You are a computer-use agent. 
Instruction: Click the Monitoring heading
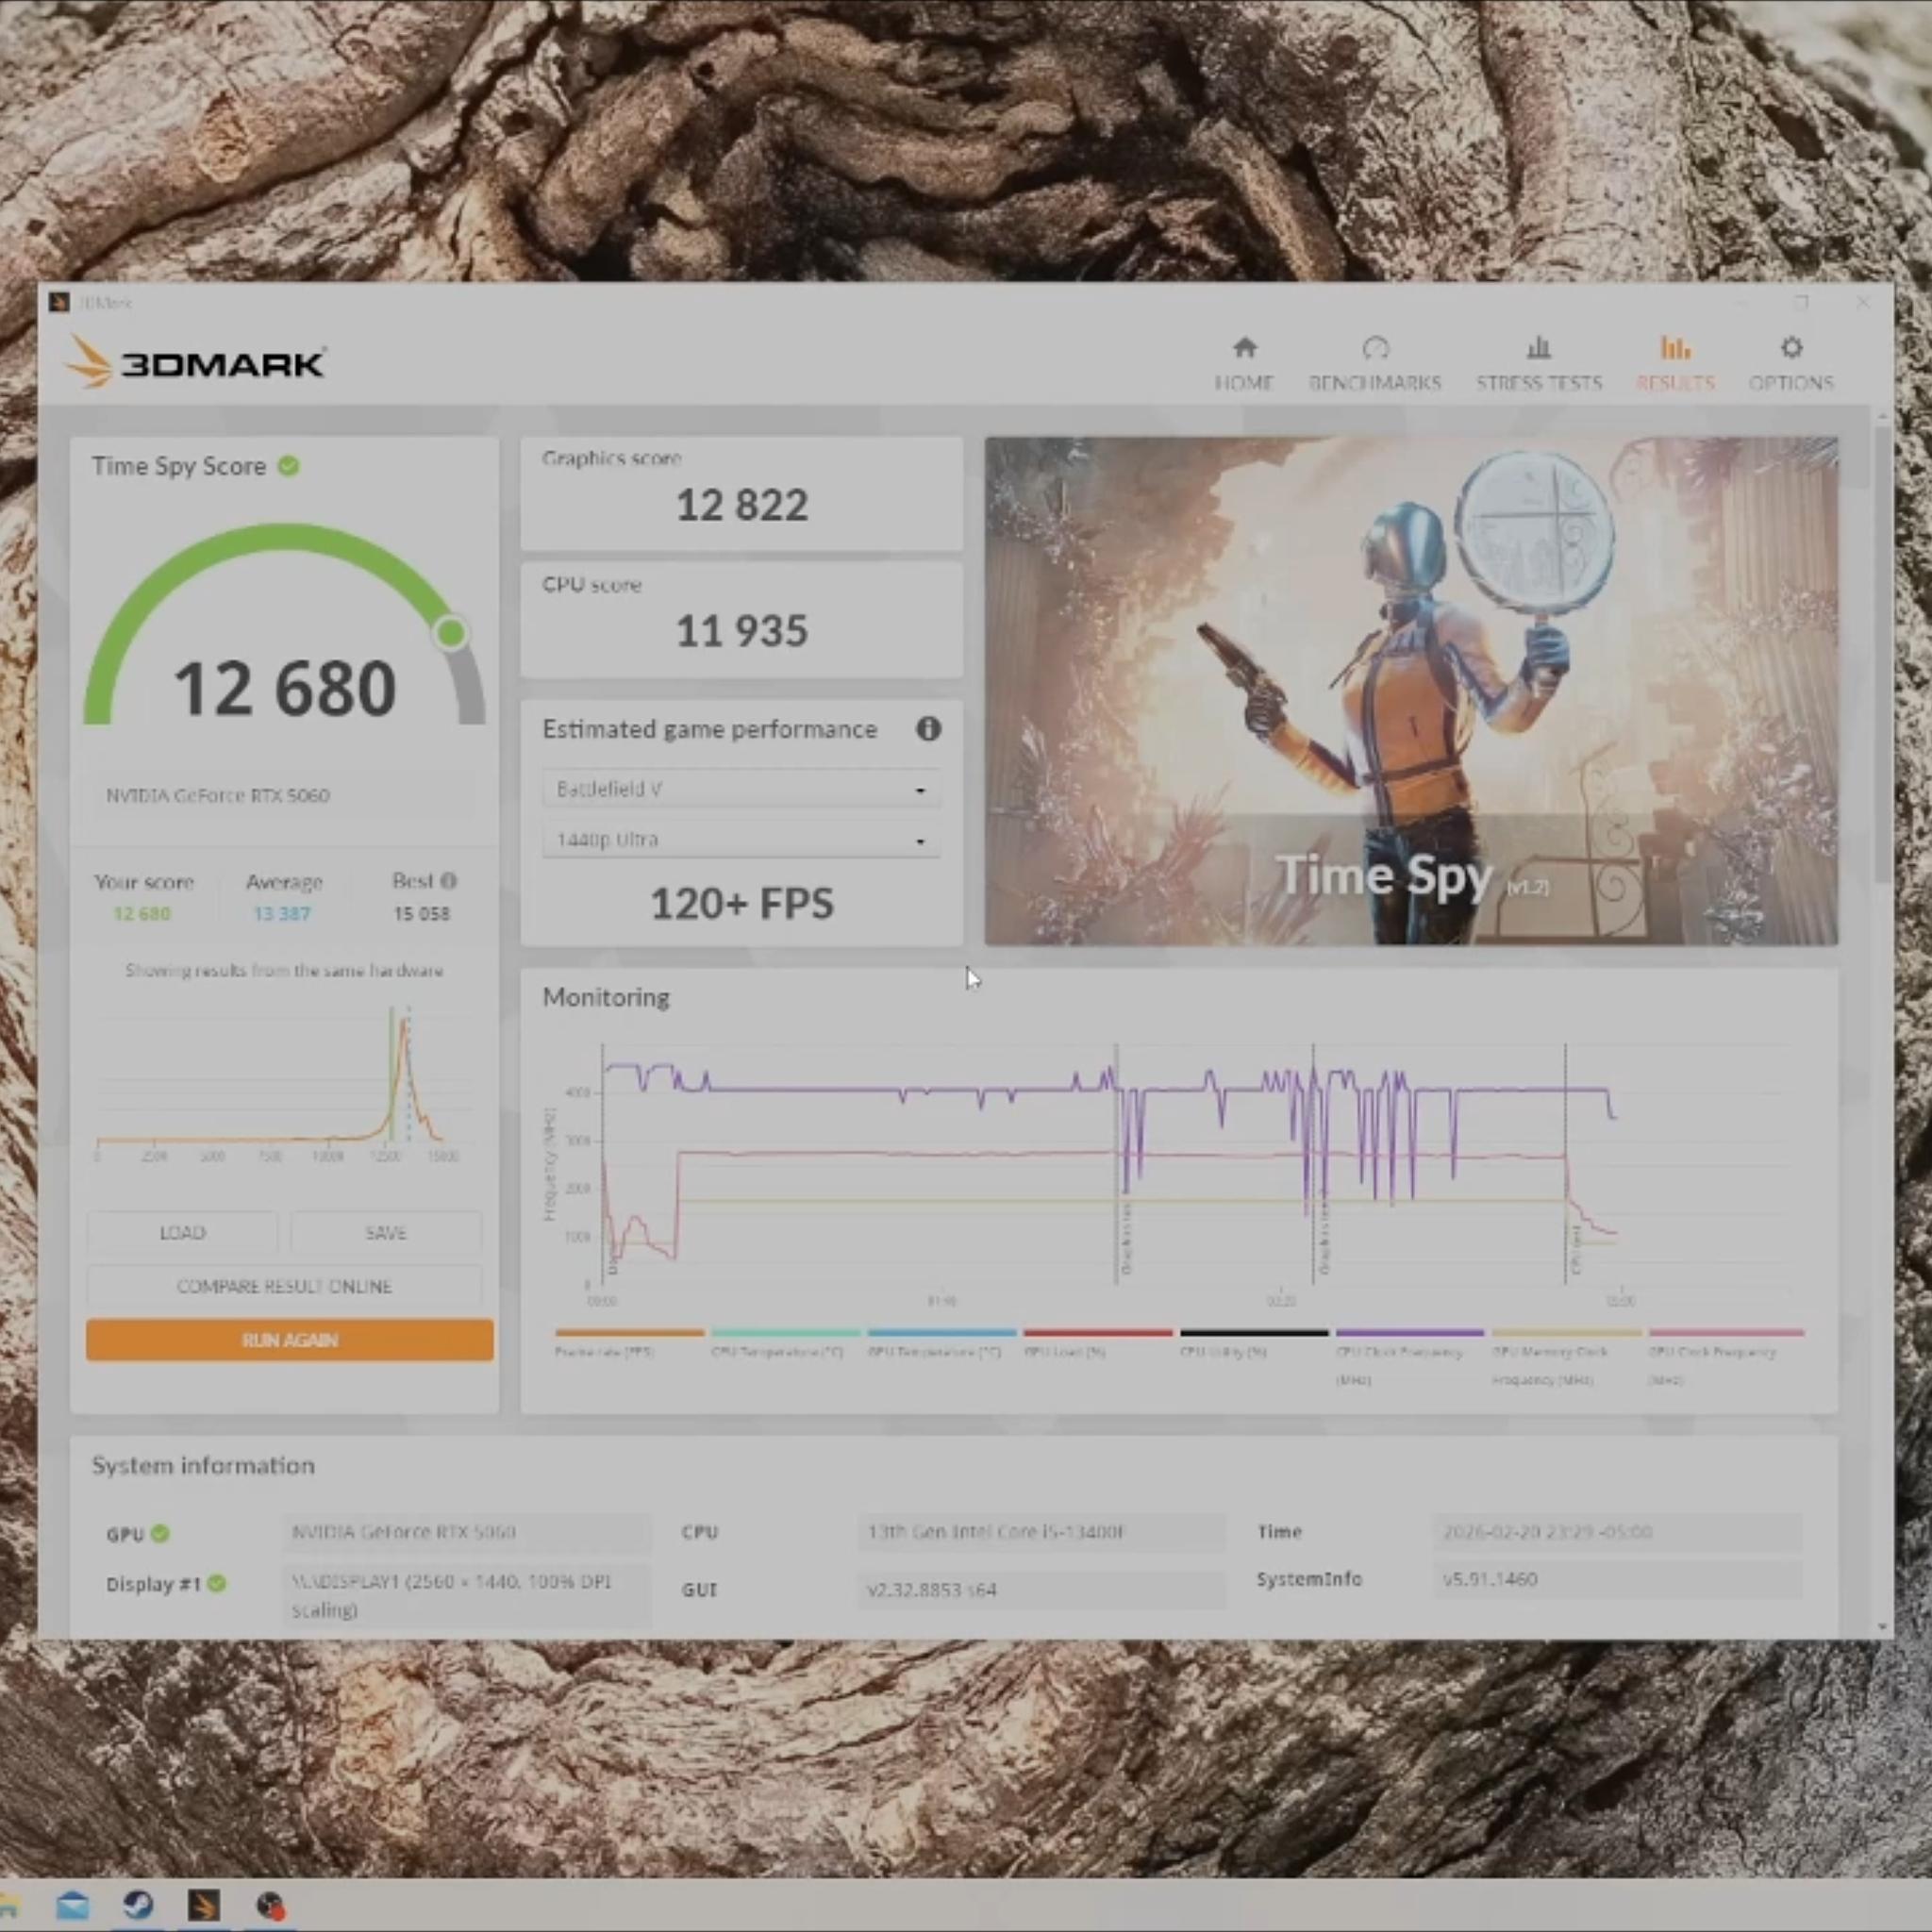(x=606, y=997)
